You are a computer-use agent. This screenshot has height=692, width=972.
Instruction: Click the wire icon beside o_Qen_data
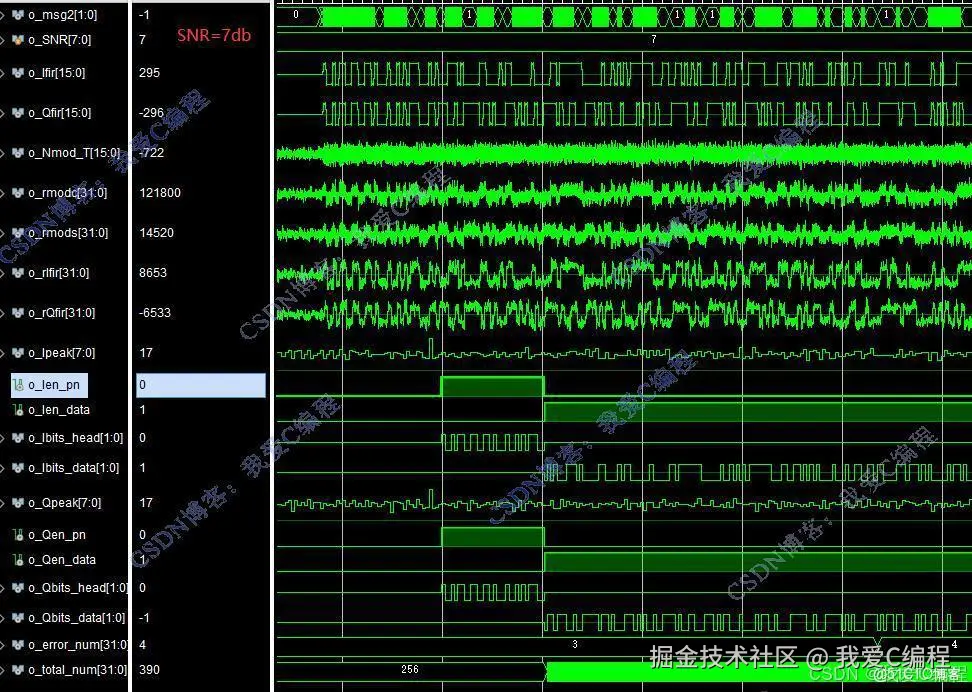click(19, 560)
